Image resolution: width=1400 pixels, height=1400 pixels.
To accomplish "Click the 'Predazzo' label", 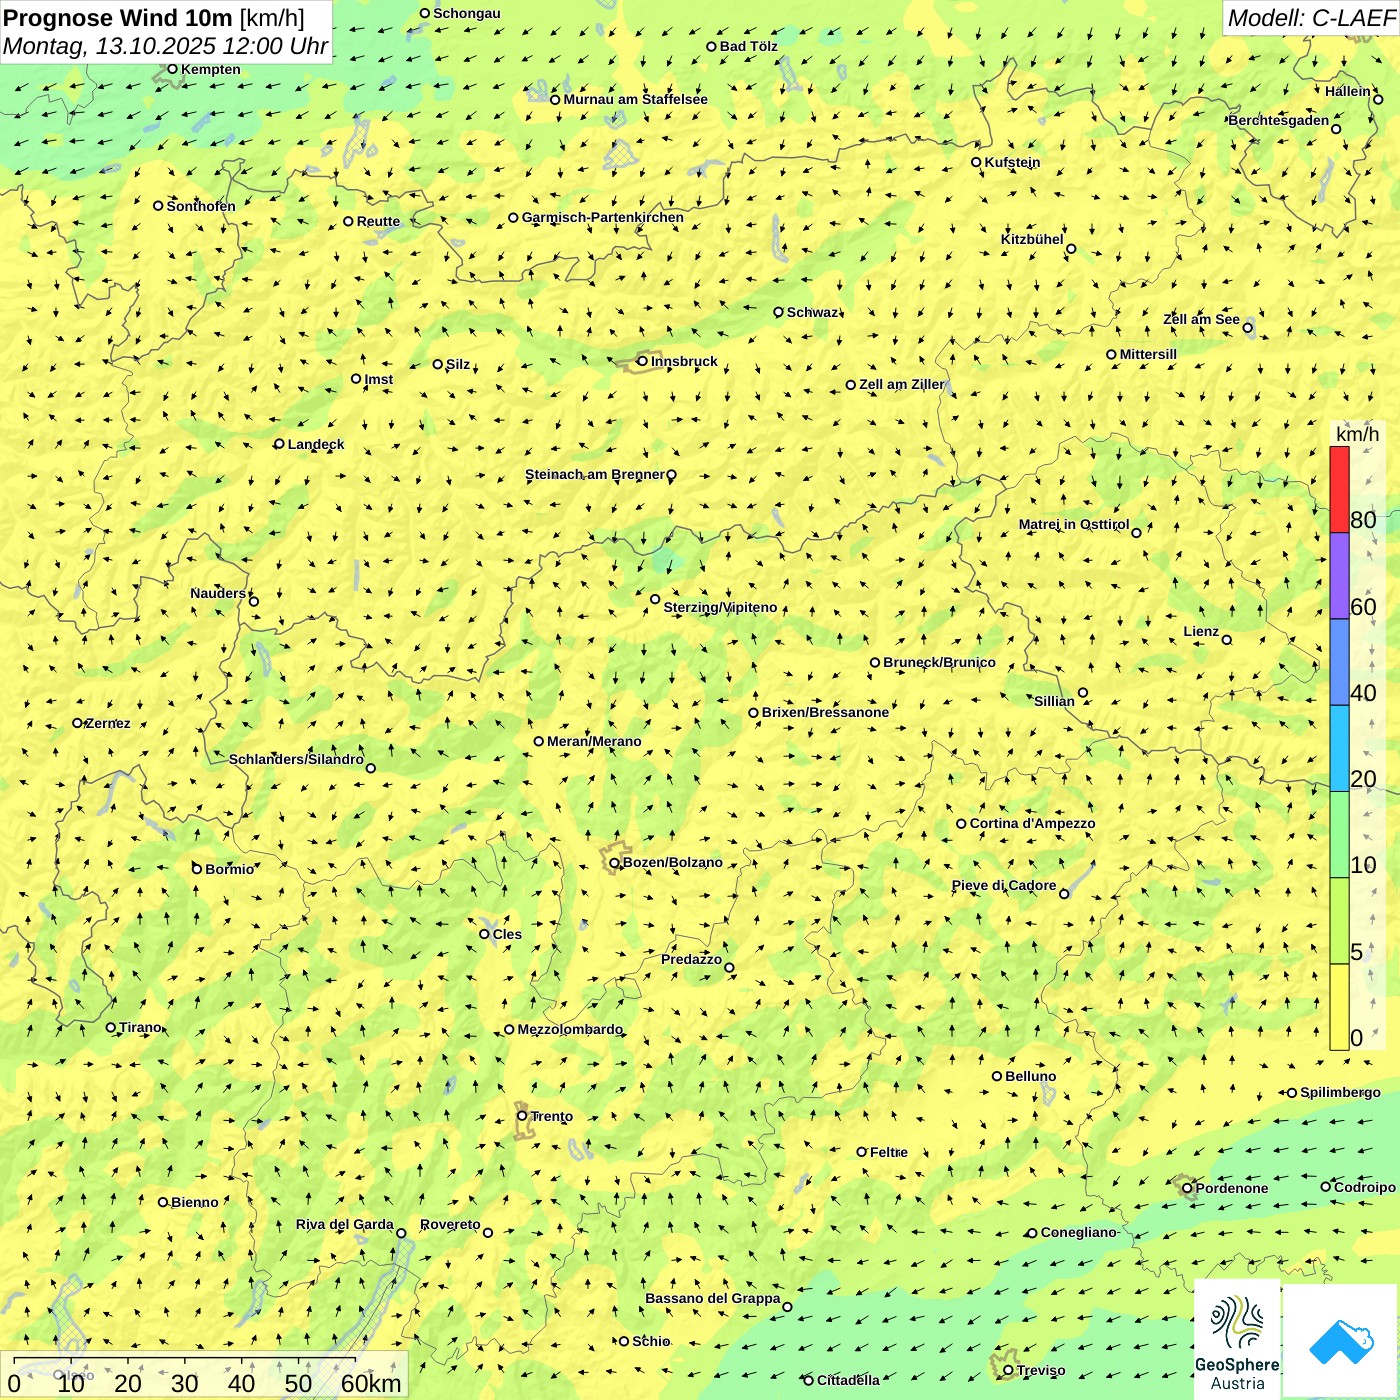I will point(691,959).
